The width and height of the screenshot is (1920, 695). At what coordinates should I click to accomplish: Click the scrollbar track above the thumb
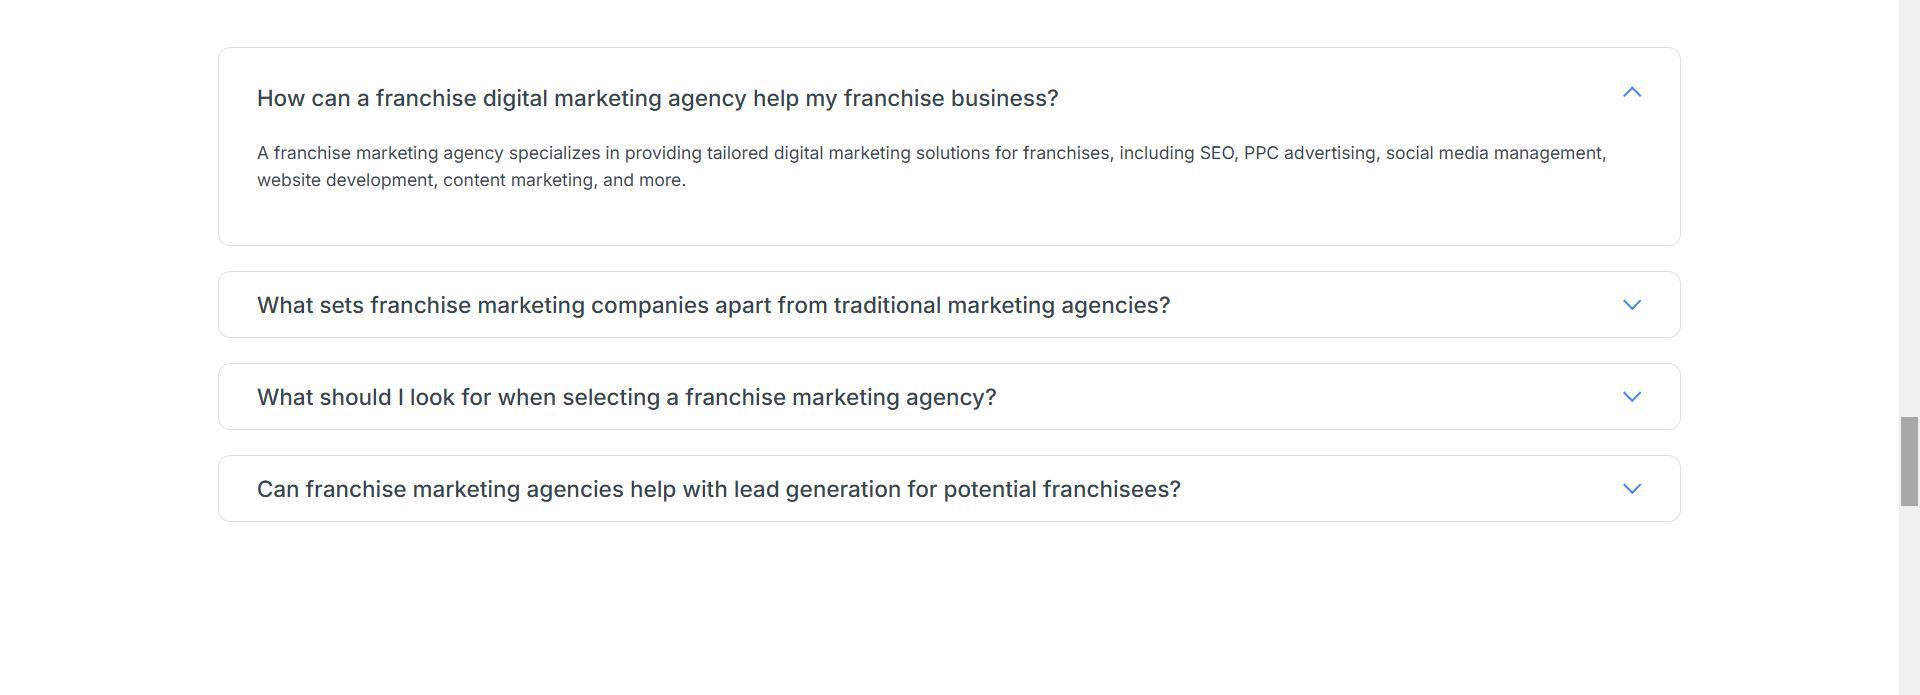coord(1909,200)
